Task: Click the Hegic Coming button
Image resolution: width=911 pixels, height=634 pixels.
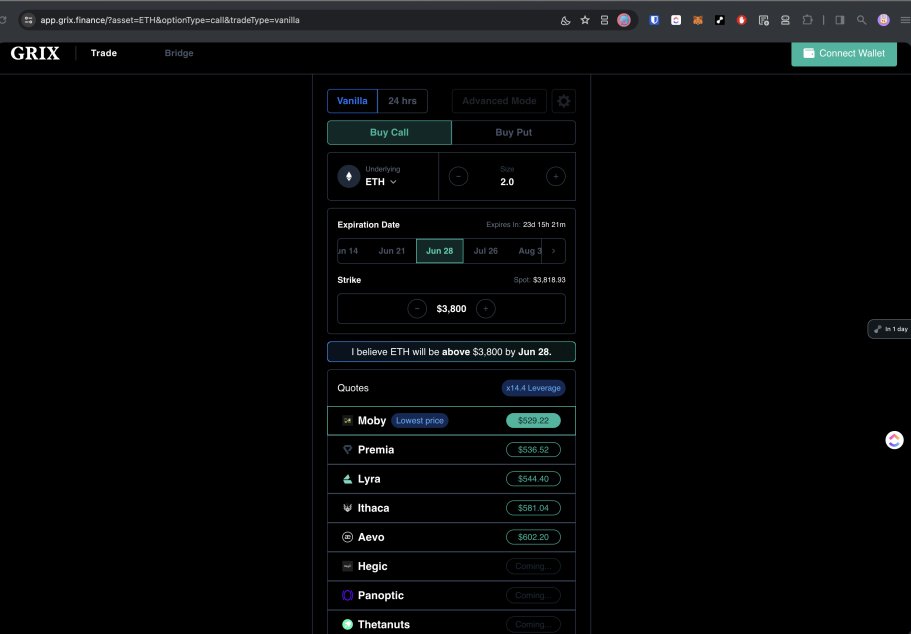Action: click(533, 566)
